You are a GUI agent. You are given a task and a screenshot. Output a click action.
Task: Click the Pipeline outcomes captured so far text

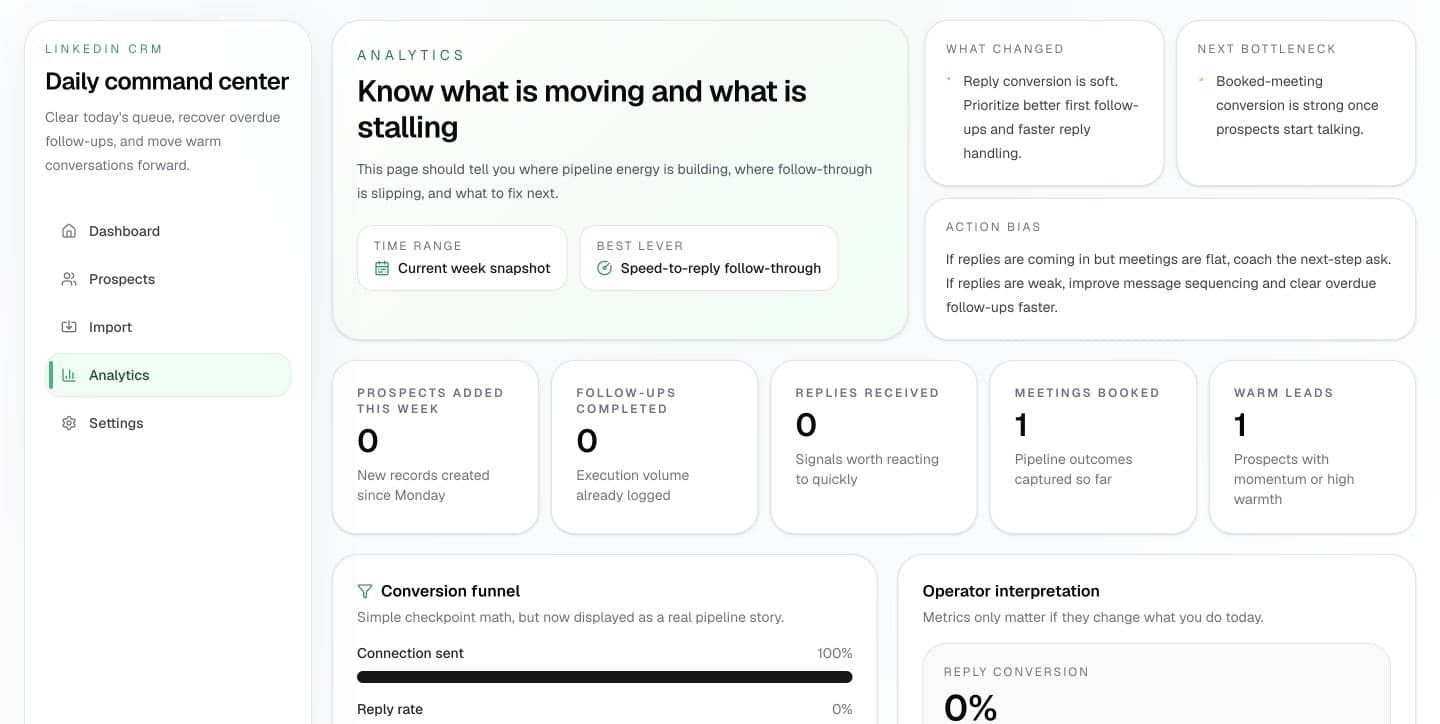(1073, 469)
